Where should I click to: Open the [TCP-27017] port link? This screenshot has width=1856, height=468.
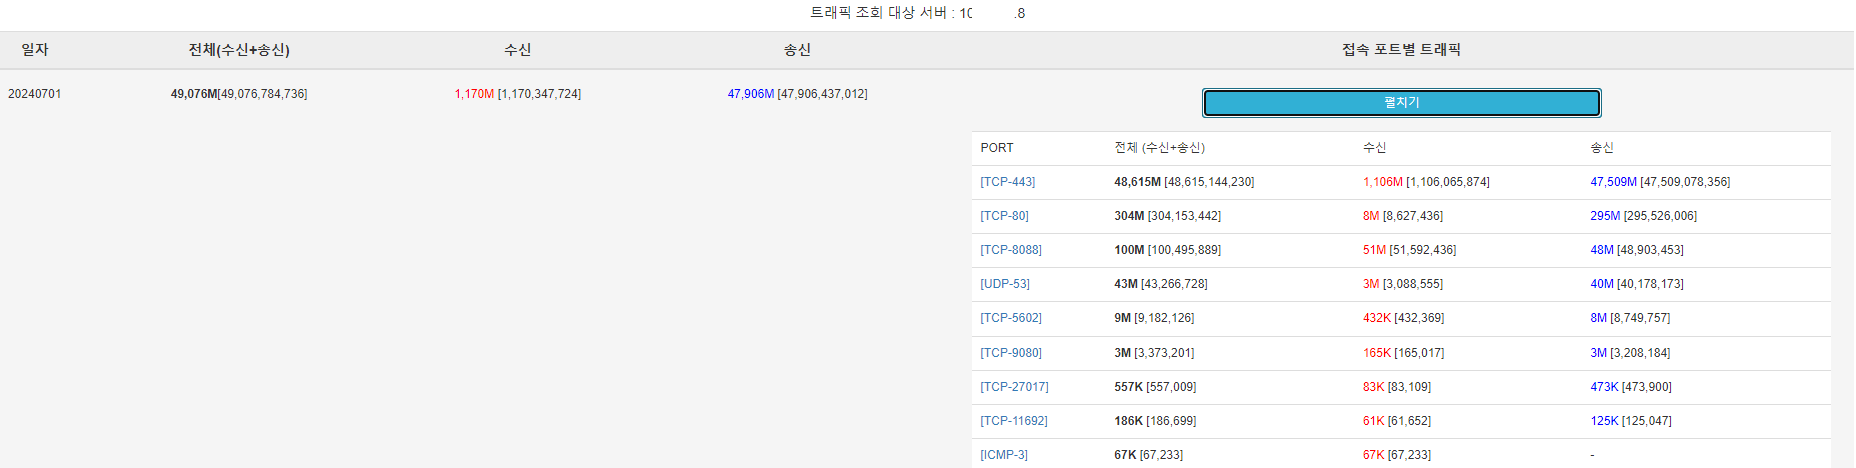[1014, 387]
